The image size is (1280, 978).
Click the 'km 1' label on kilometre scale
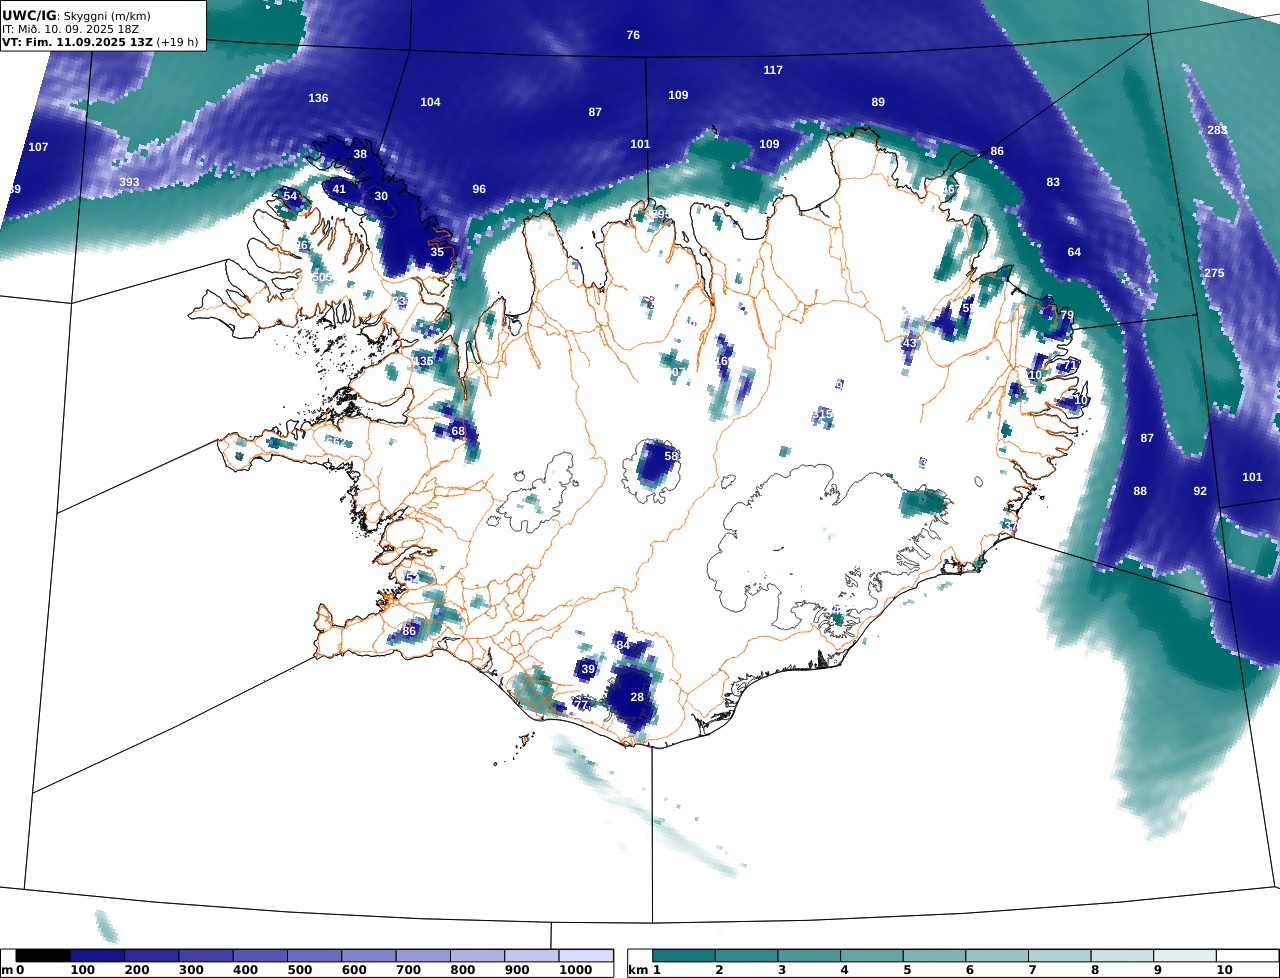[x=644, y=970]
